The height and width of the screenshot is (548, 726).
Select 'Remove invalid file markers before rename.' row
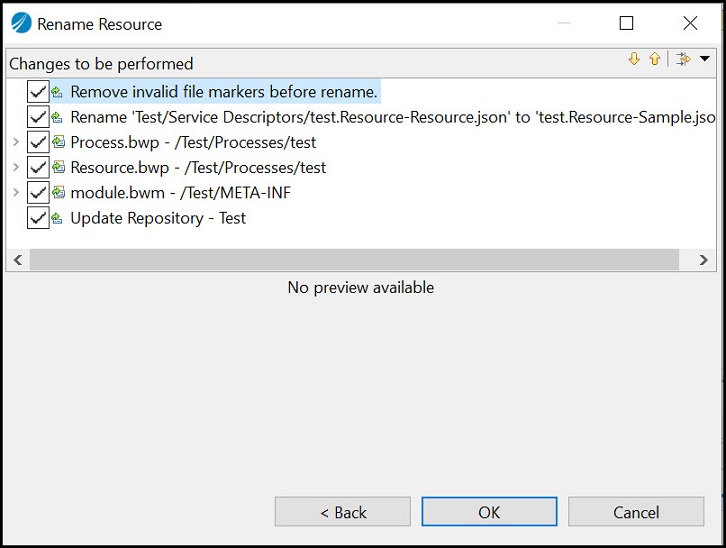(x=224, y=92)
